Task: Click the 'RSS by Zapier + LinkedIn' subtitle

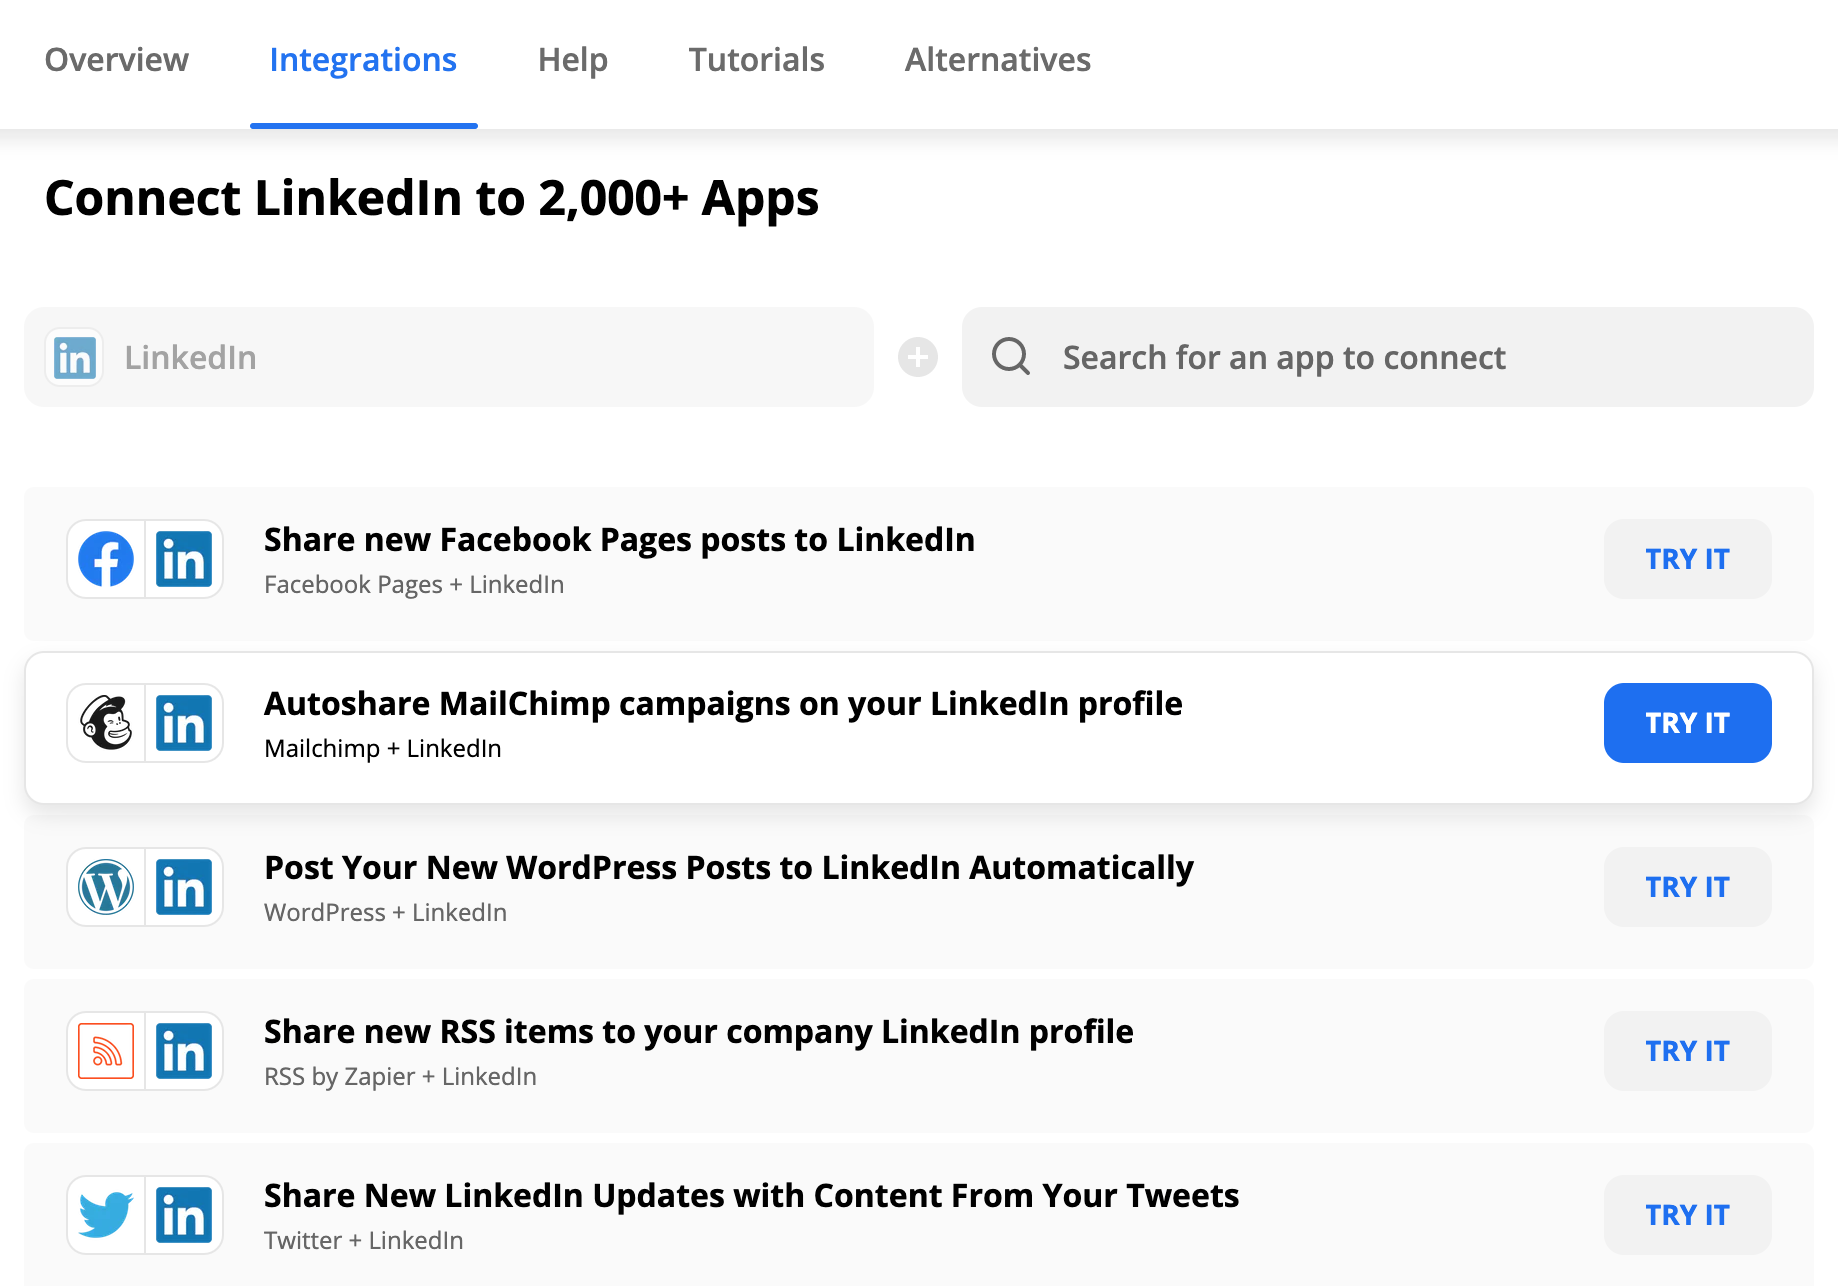Action: [x=400, y=1077]
